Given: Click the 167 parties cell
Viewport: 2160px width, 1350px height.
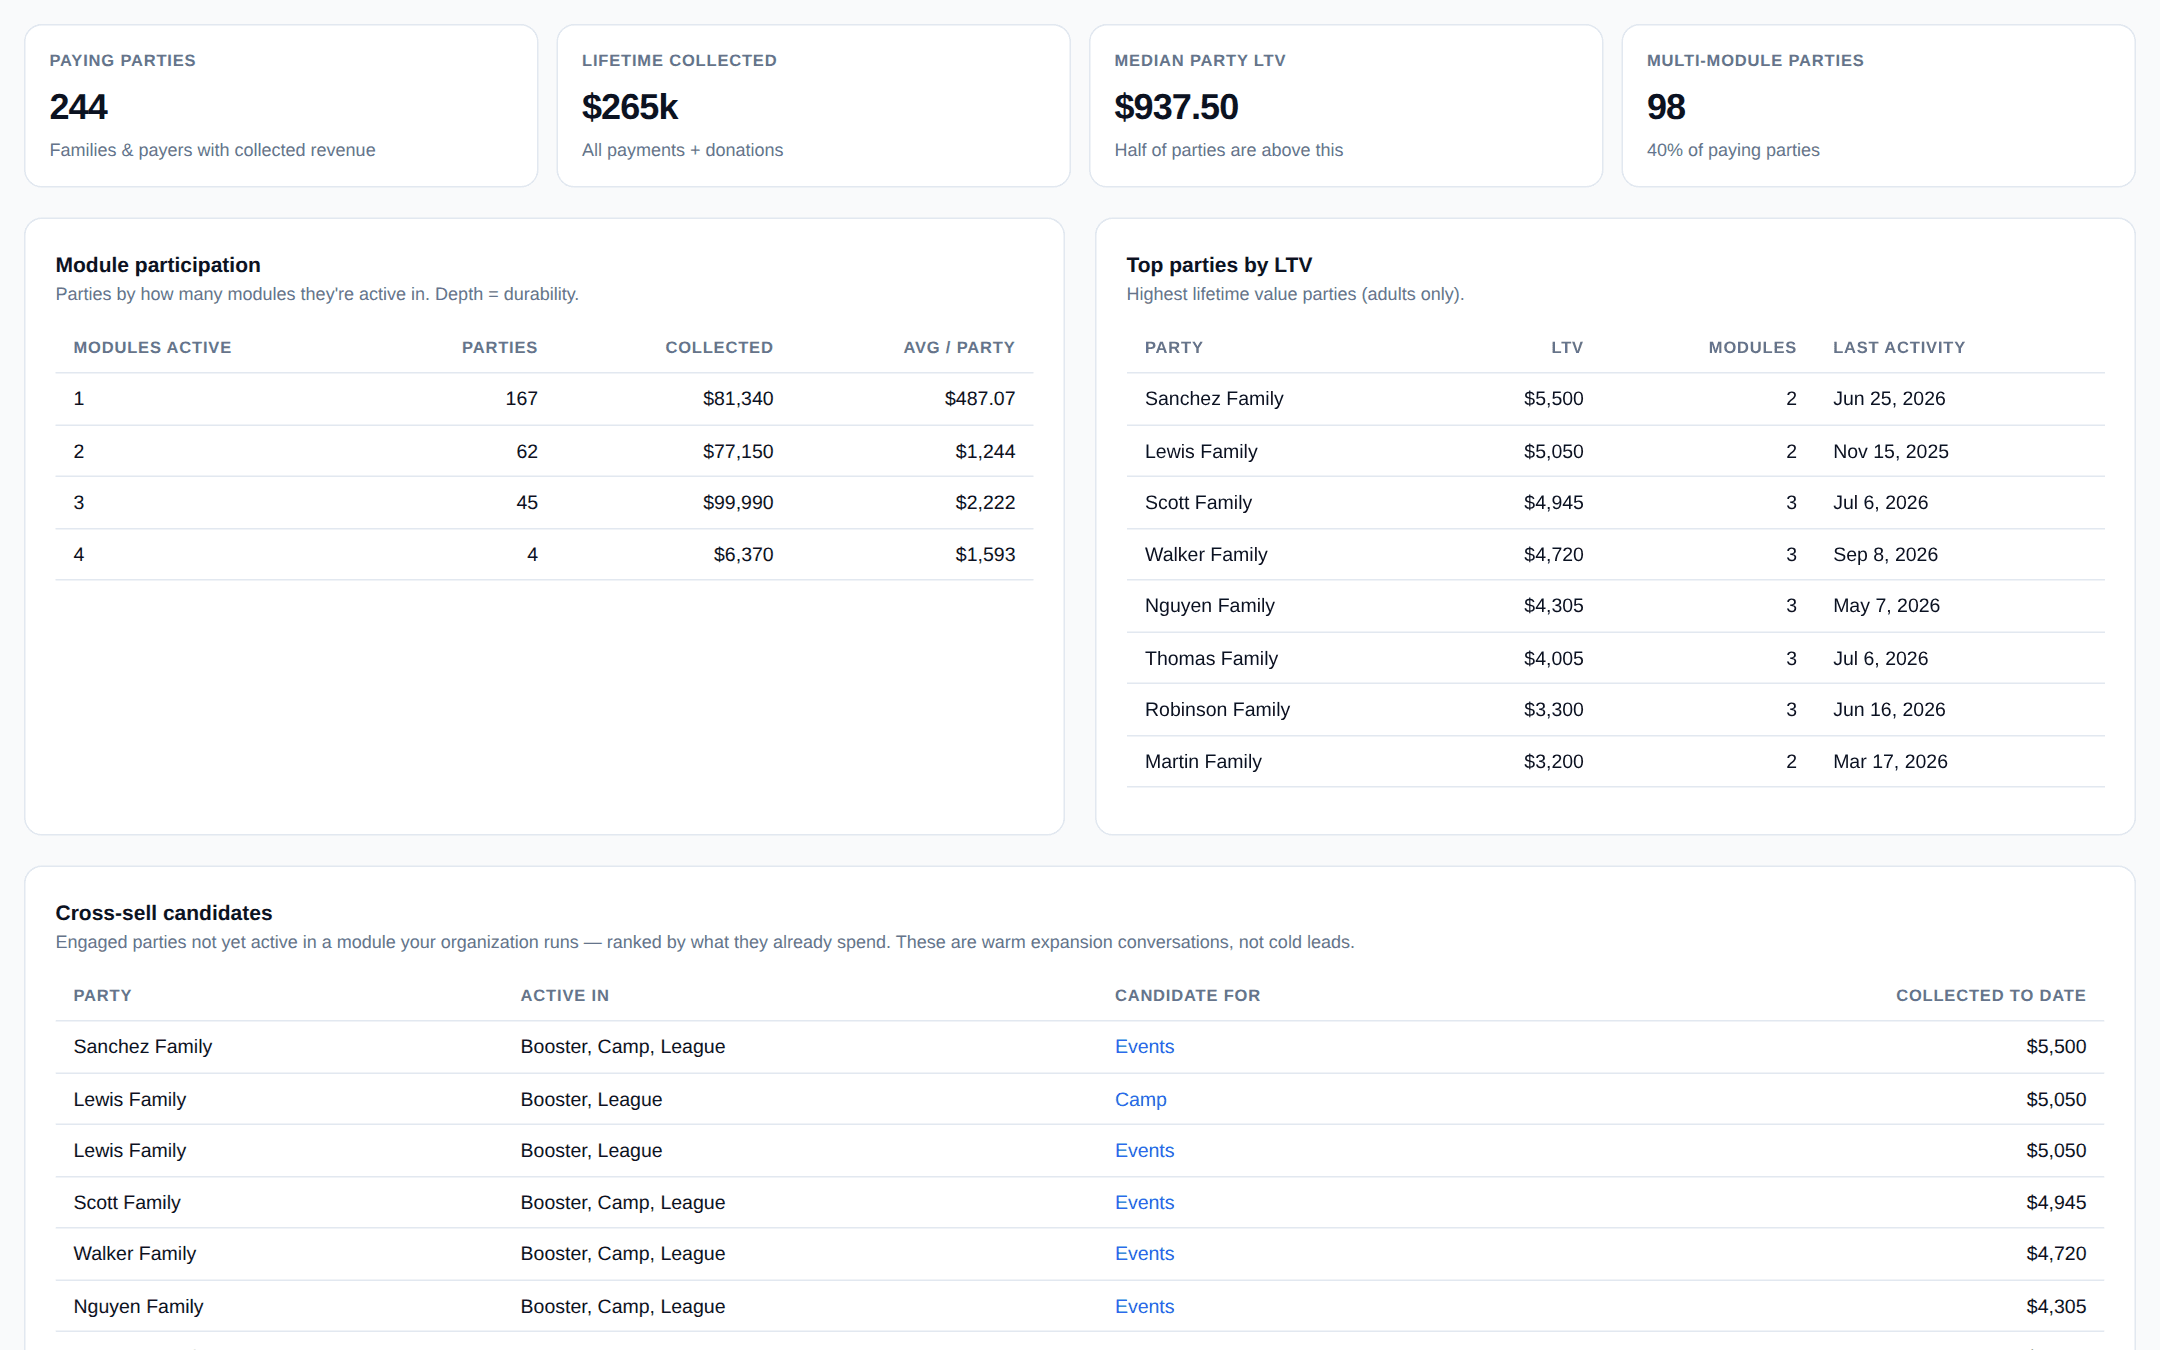Looking at the screenshot, I should pyautogui.click(x=521, y=398).
